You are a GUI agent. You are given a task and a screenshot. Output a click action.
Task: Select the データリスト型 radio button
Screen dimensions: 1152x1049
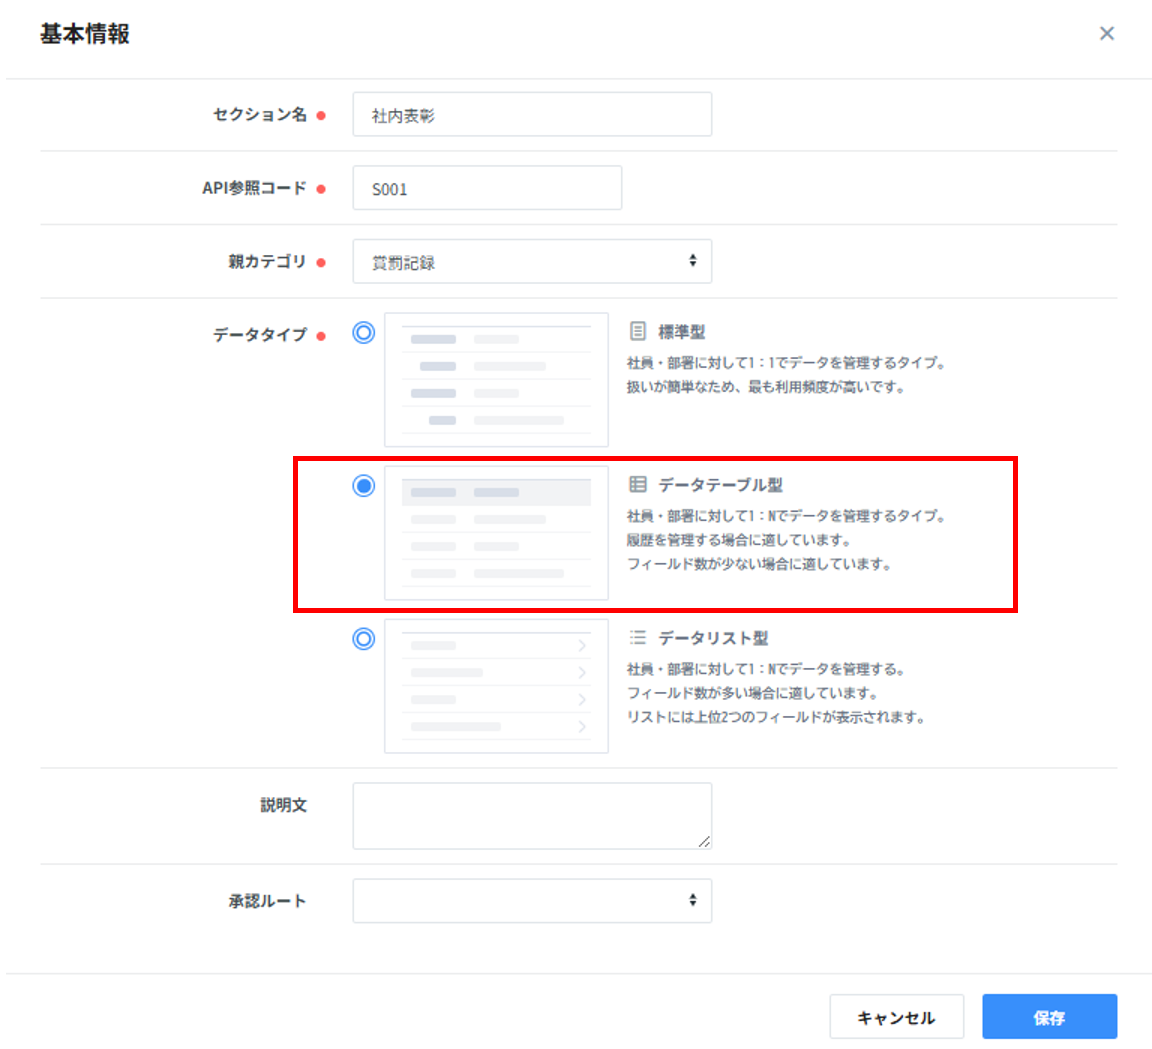click(x=364, y=639)
